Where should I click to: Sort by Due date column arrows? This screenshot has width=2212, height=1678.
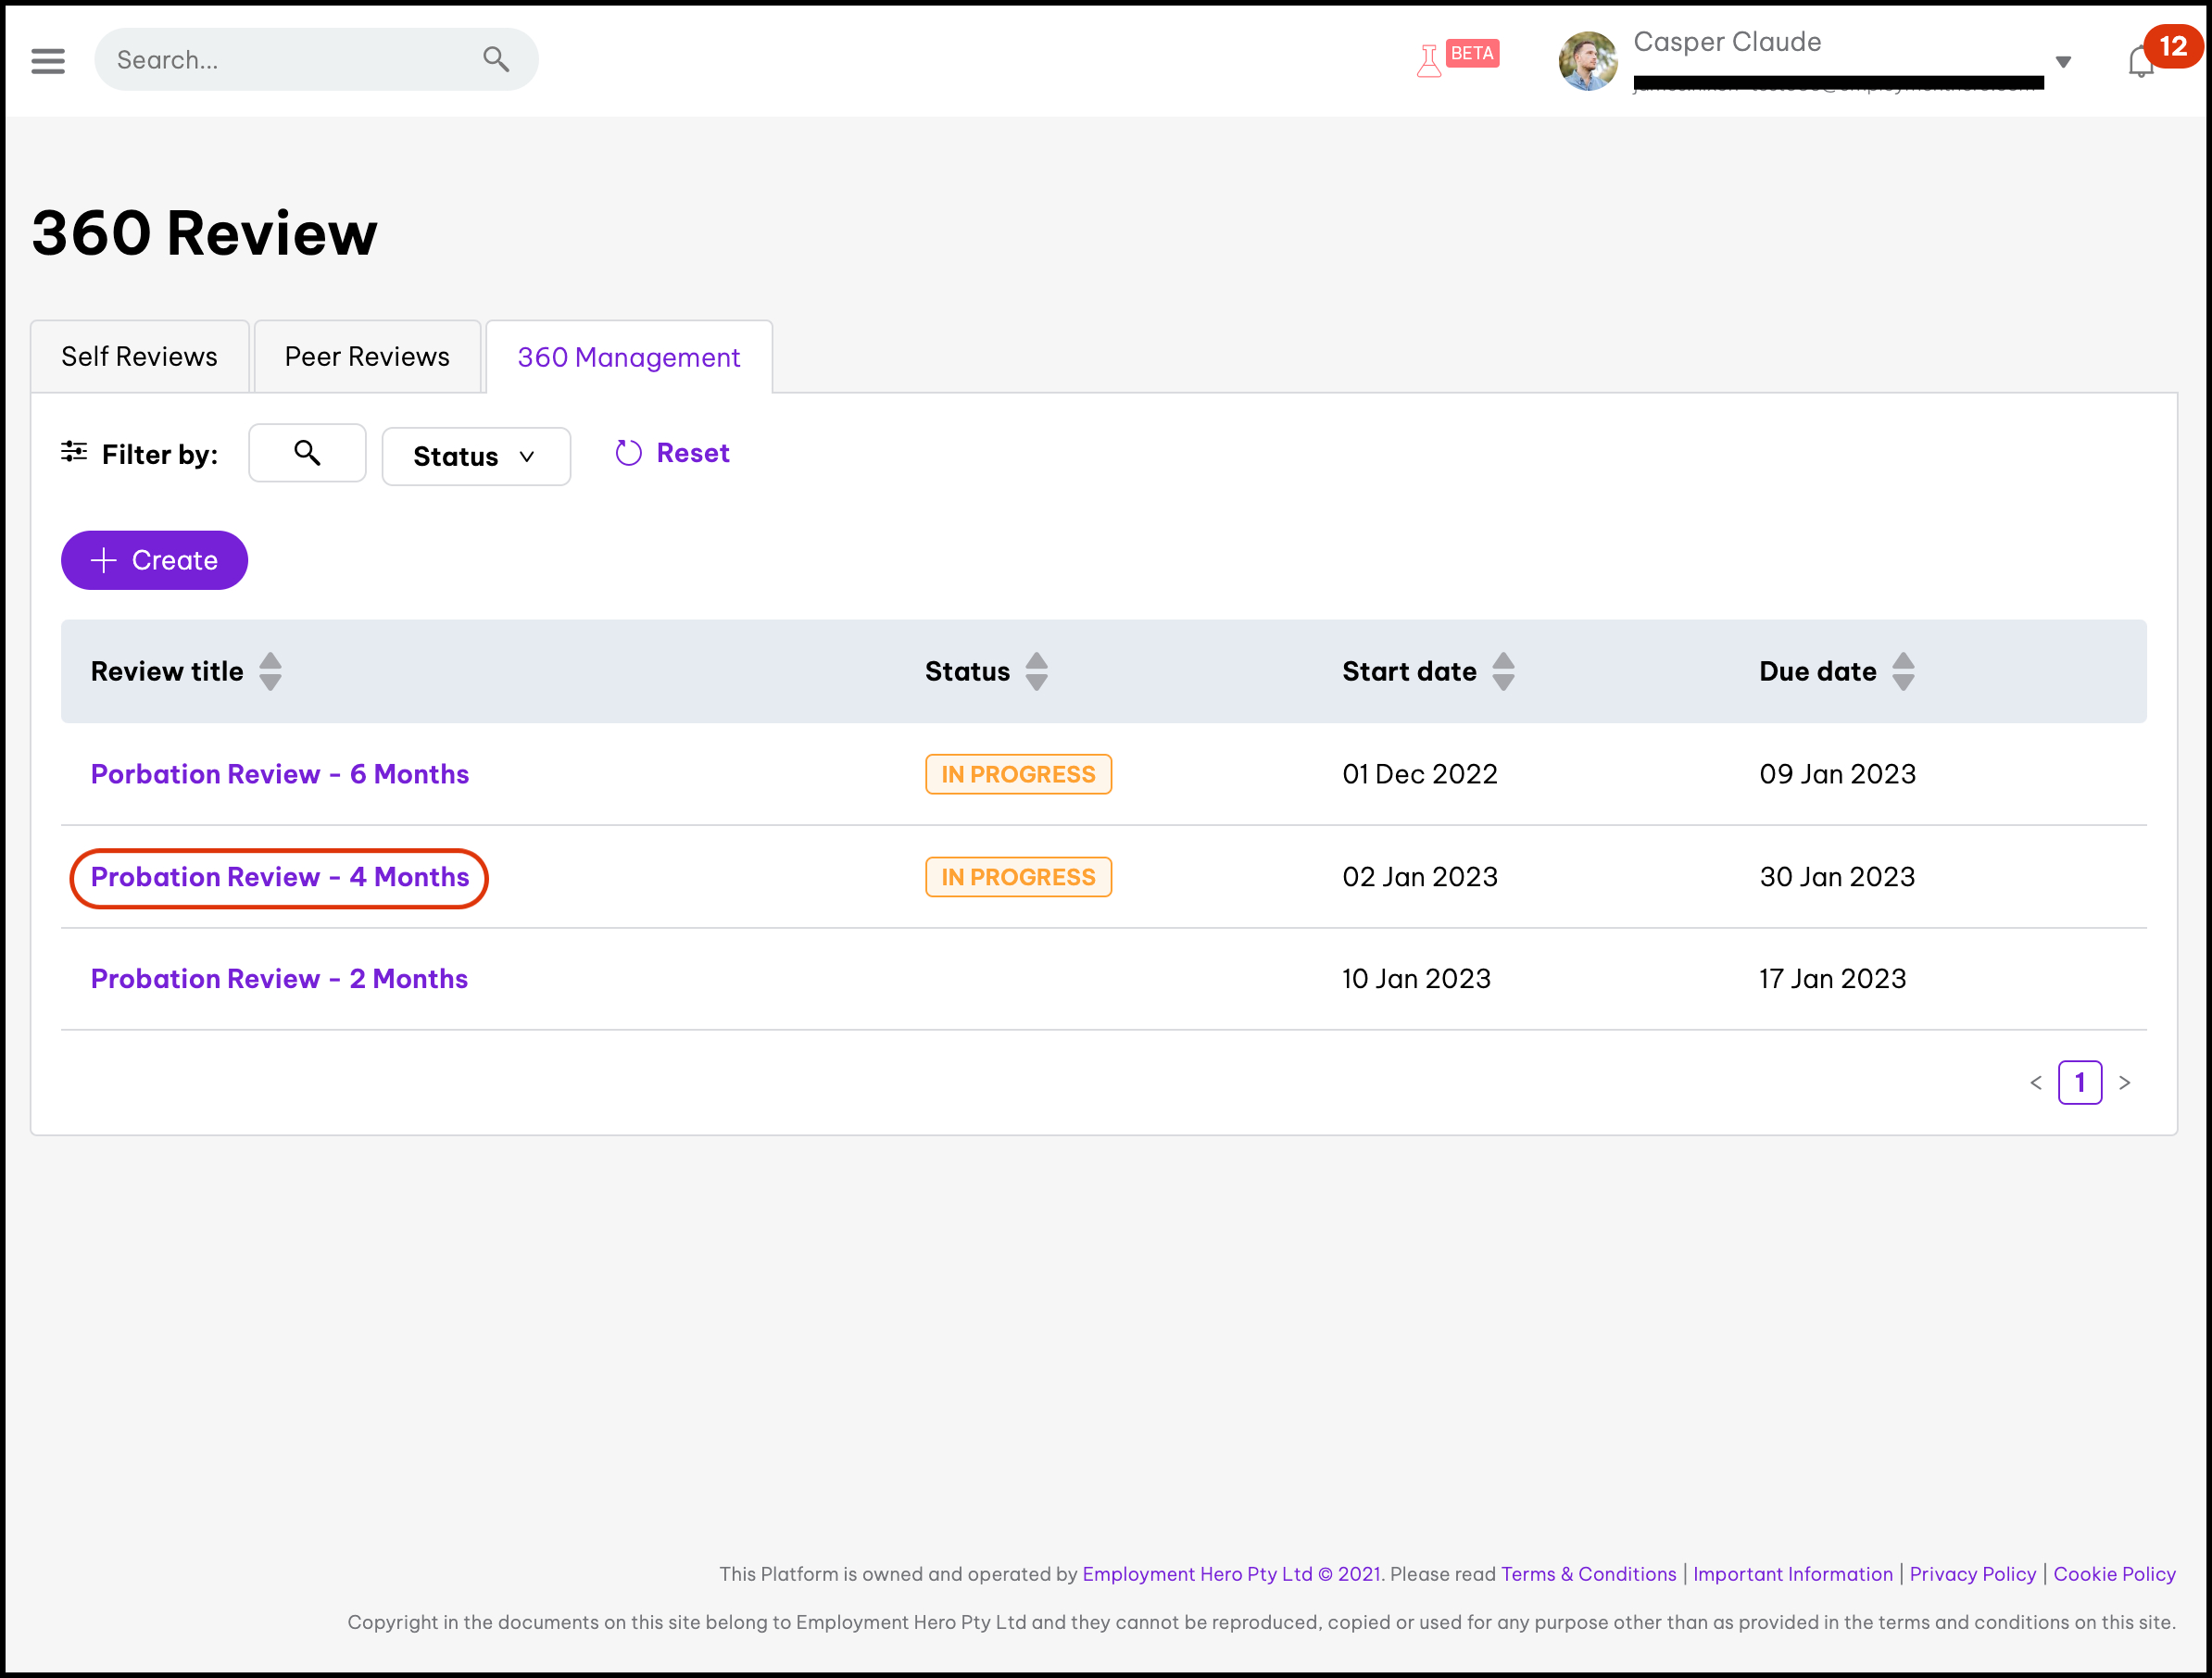point(1903,671)
